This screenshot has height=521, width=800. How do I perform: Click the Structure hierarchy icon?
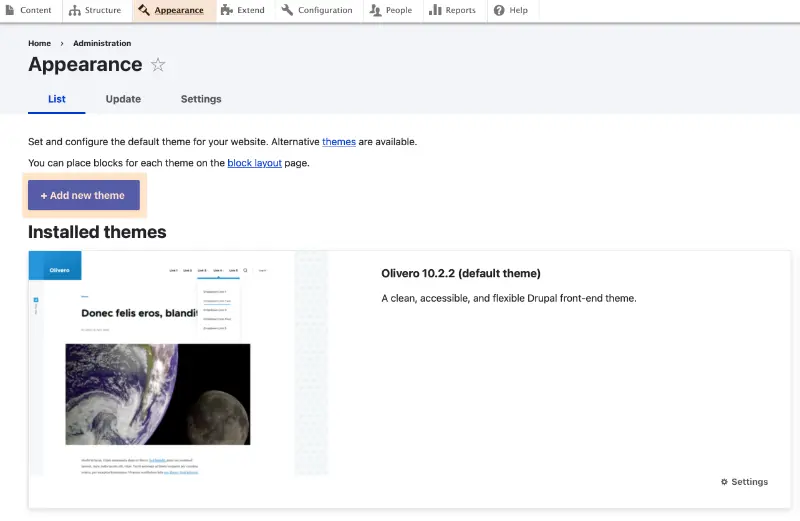(74, 10)
